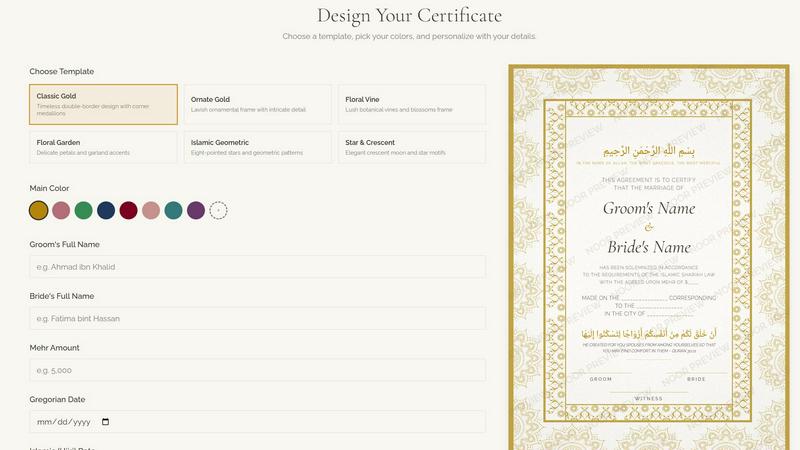Pick the green main color swatch
Screen dimensions: 800x450
coord(84,210)
